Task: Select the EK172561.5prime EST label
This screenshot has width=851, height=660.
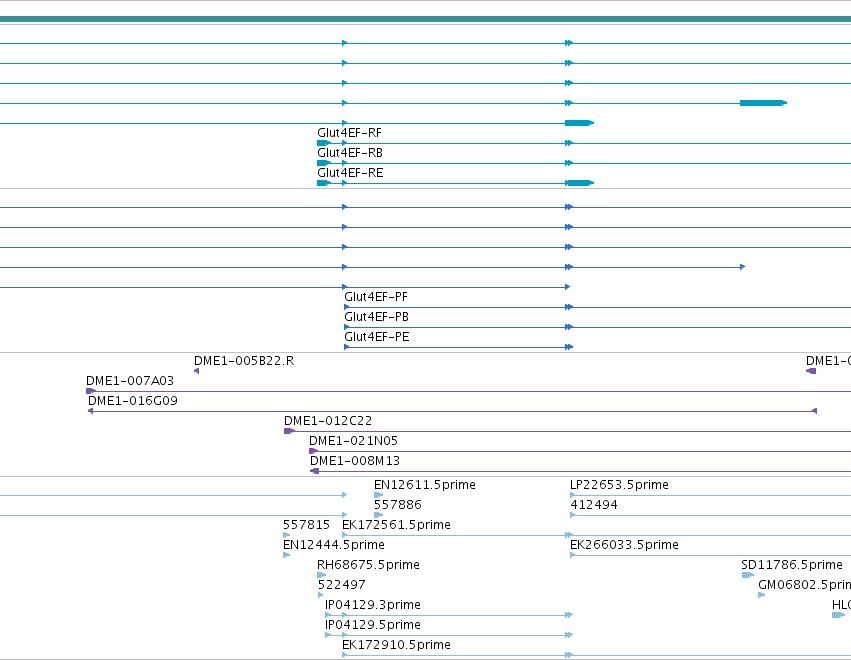Action: click(x=396, y=525)
